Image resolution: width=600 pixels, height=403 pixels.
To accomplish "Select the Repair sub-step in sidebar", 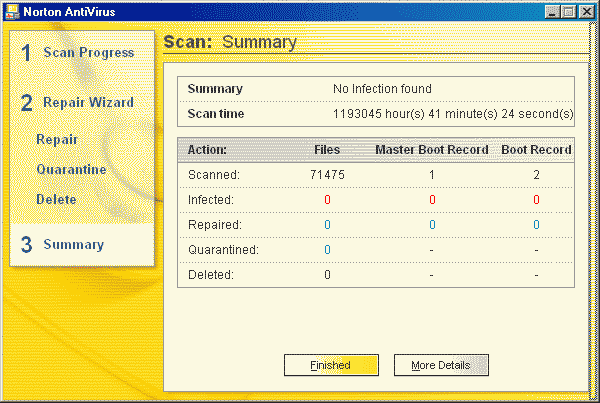I will pyautogui.click(x=57, y=140).
